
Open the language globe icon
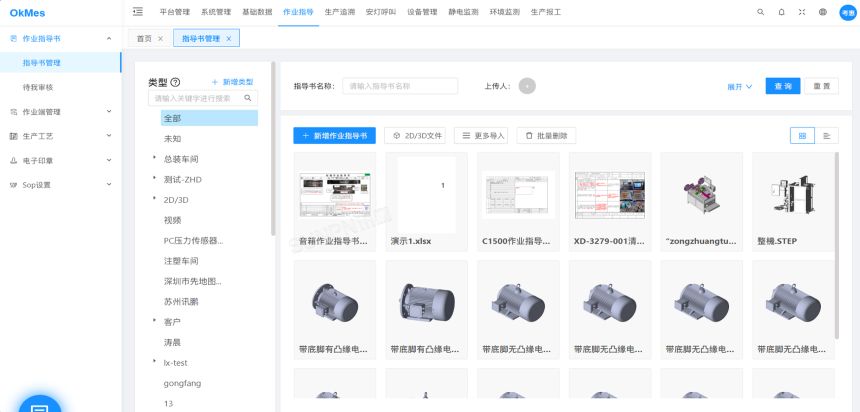(x=823, y=12)
